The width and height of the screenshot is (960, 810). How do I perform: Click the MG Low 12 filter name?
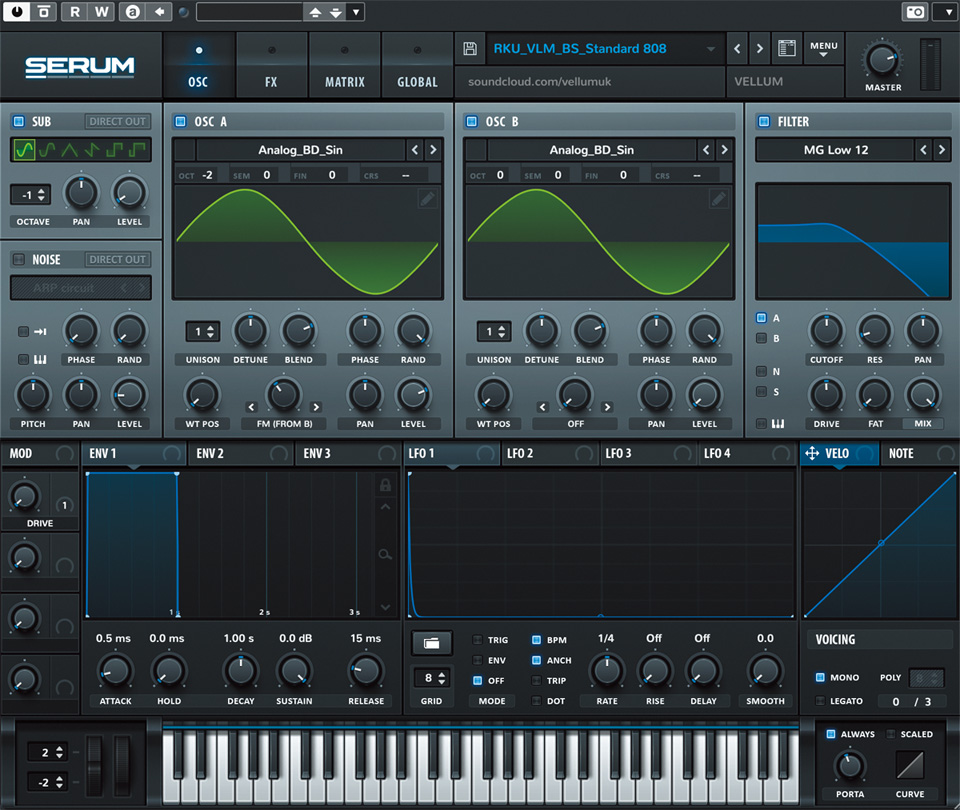(836, 150)
